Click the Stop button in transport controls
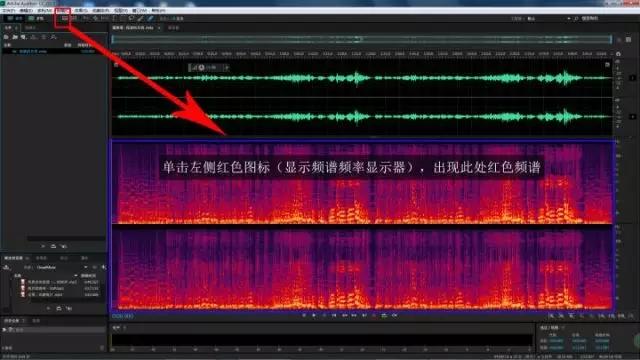Screen dimensions: 640x360 pyautogui.click(x=304, y=316)
